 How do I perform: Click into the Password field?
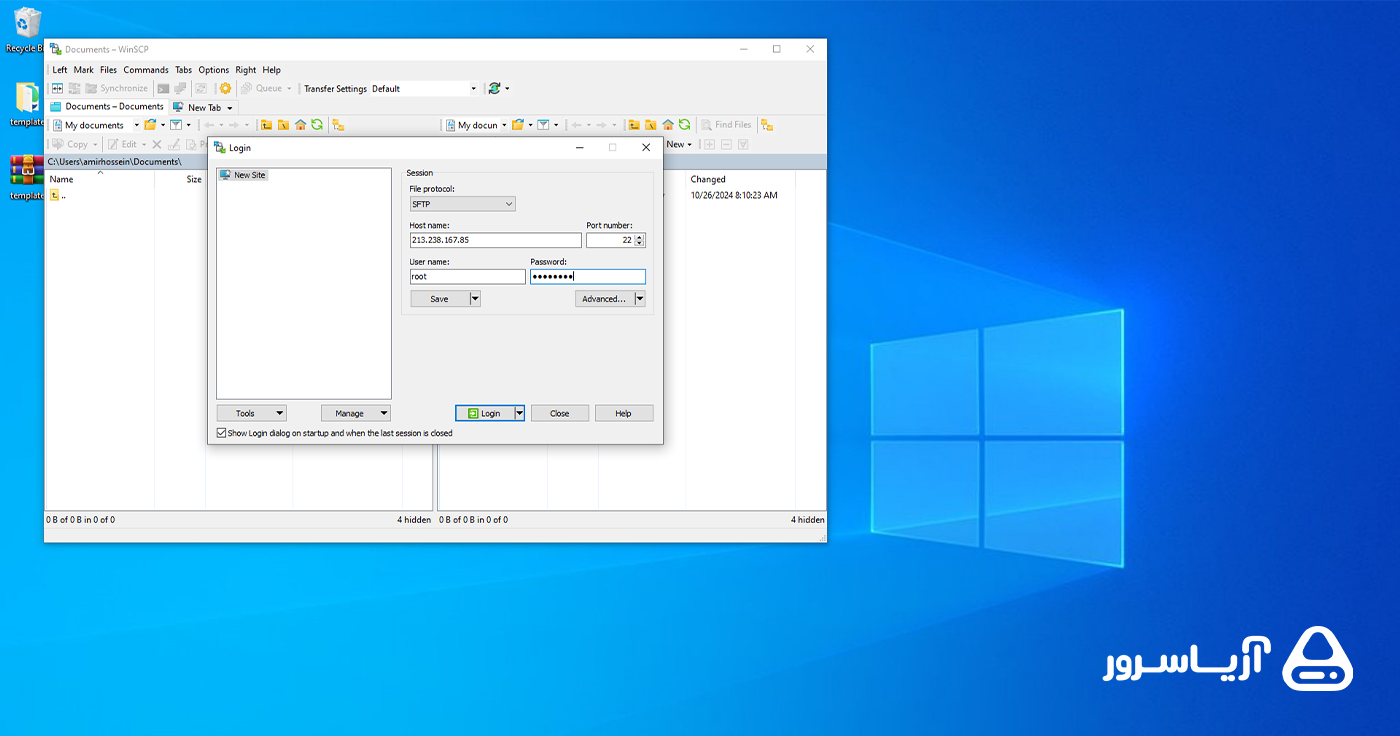tap(588, 277)
